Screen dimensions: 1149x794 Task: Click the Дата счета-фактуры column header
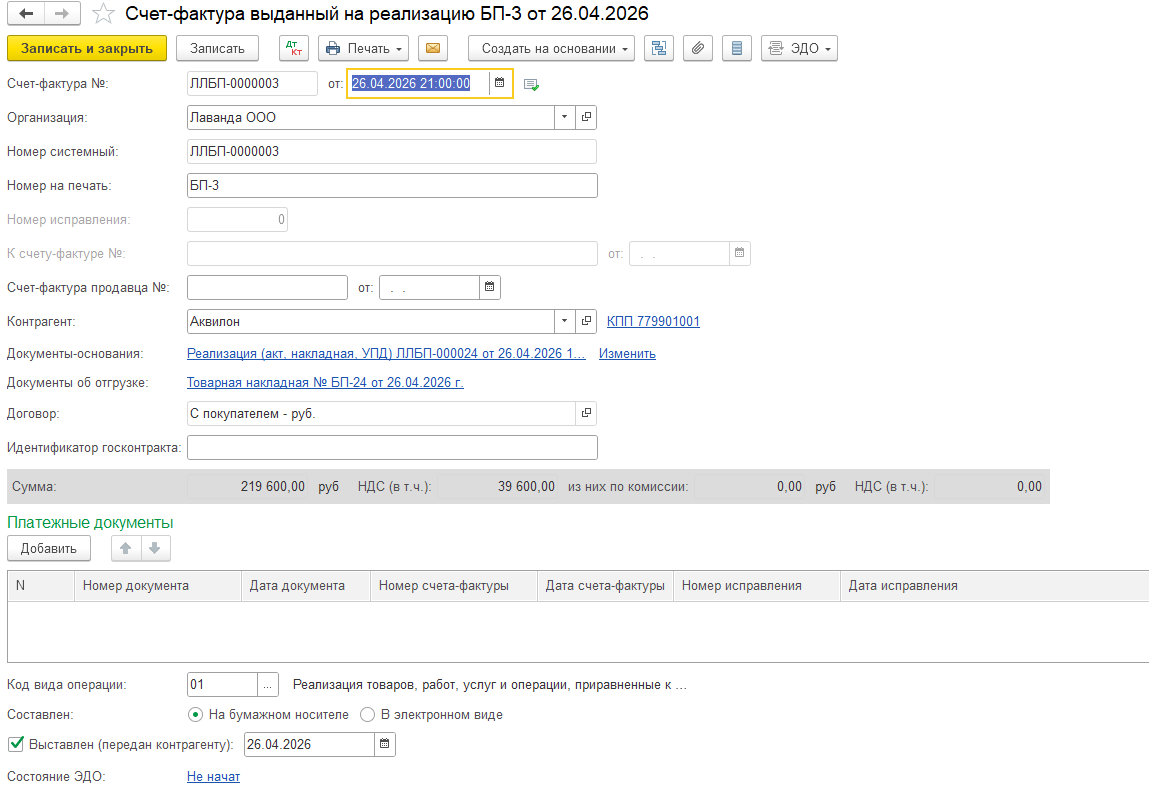(605, 586)
